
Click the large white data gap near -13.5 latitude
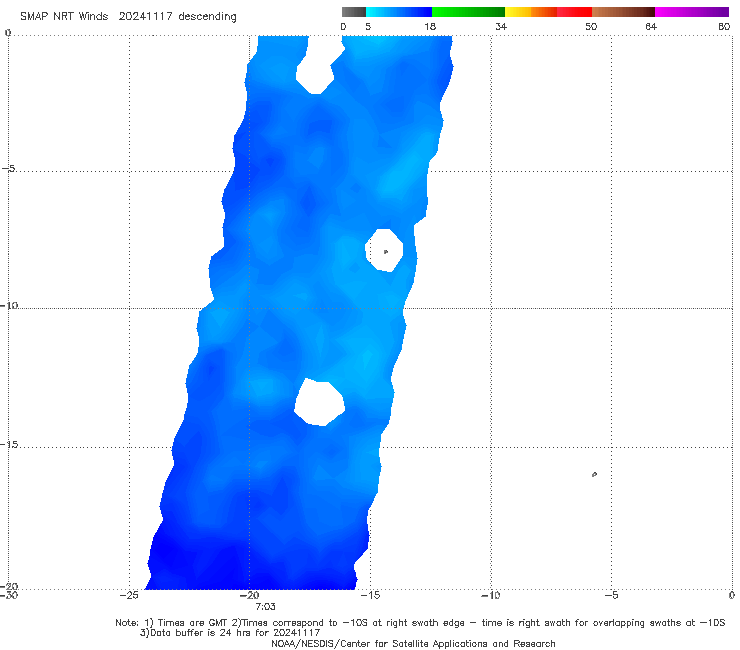320,402
